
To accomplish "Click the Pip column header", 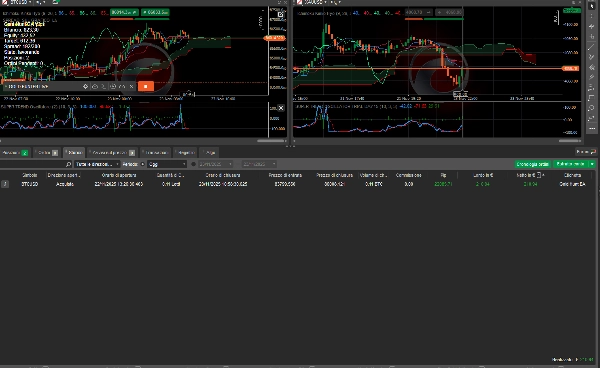I will pyautogui.click(x=443, y=175).
